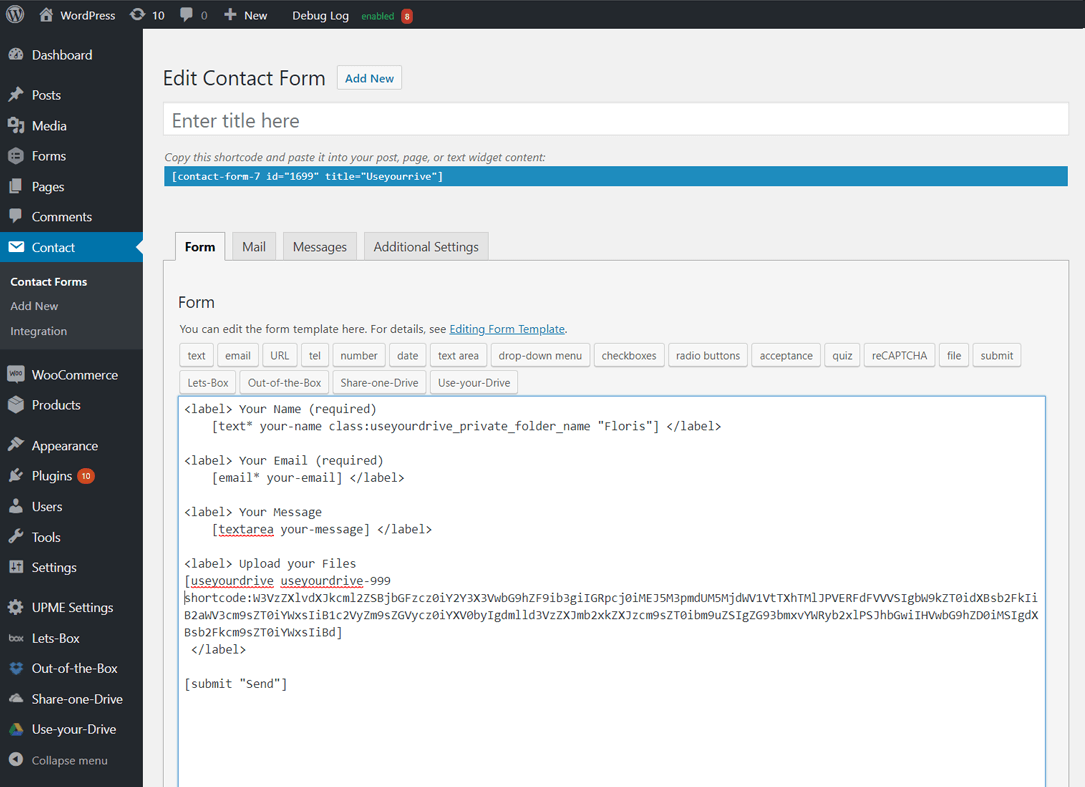Insert a text area tag
This screenshot has width=1085, height=787.
(458, 355)
